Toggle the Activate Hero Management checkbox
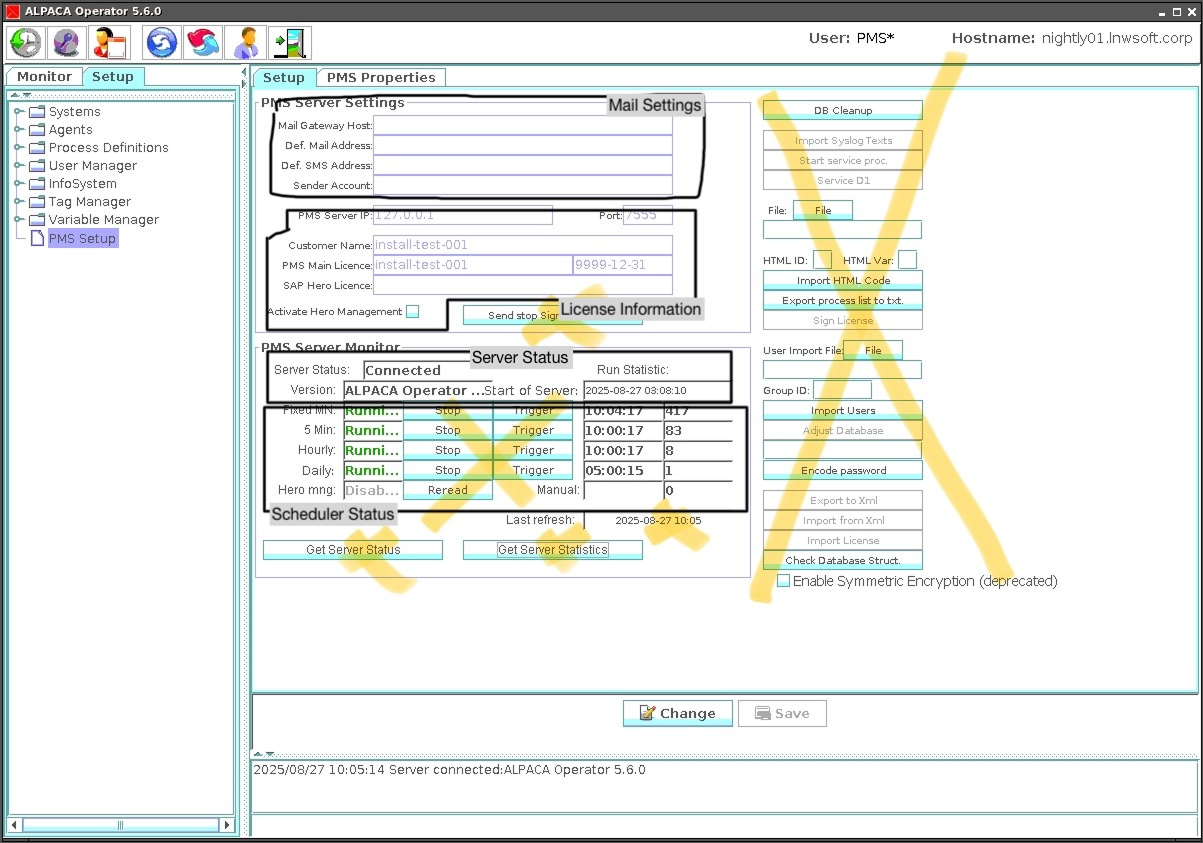The image size is (1203, 843). tap(412, 311)
